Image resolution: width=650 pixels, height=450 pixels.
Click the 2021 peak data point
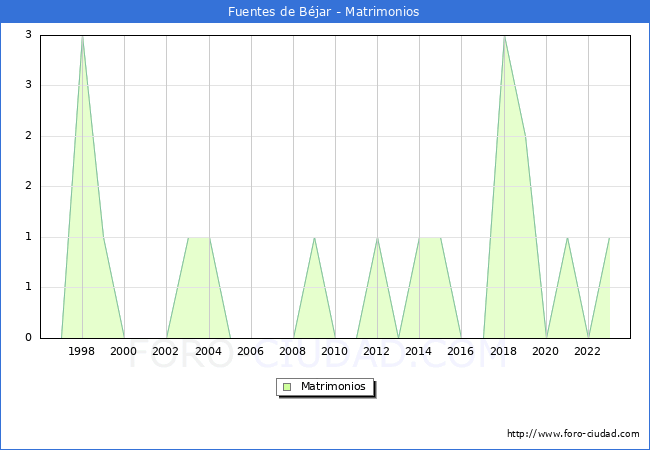click(567, 238)
